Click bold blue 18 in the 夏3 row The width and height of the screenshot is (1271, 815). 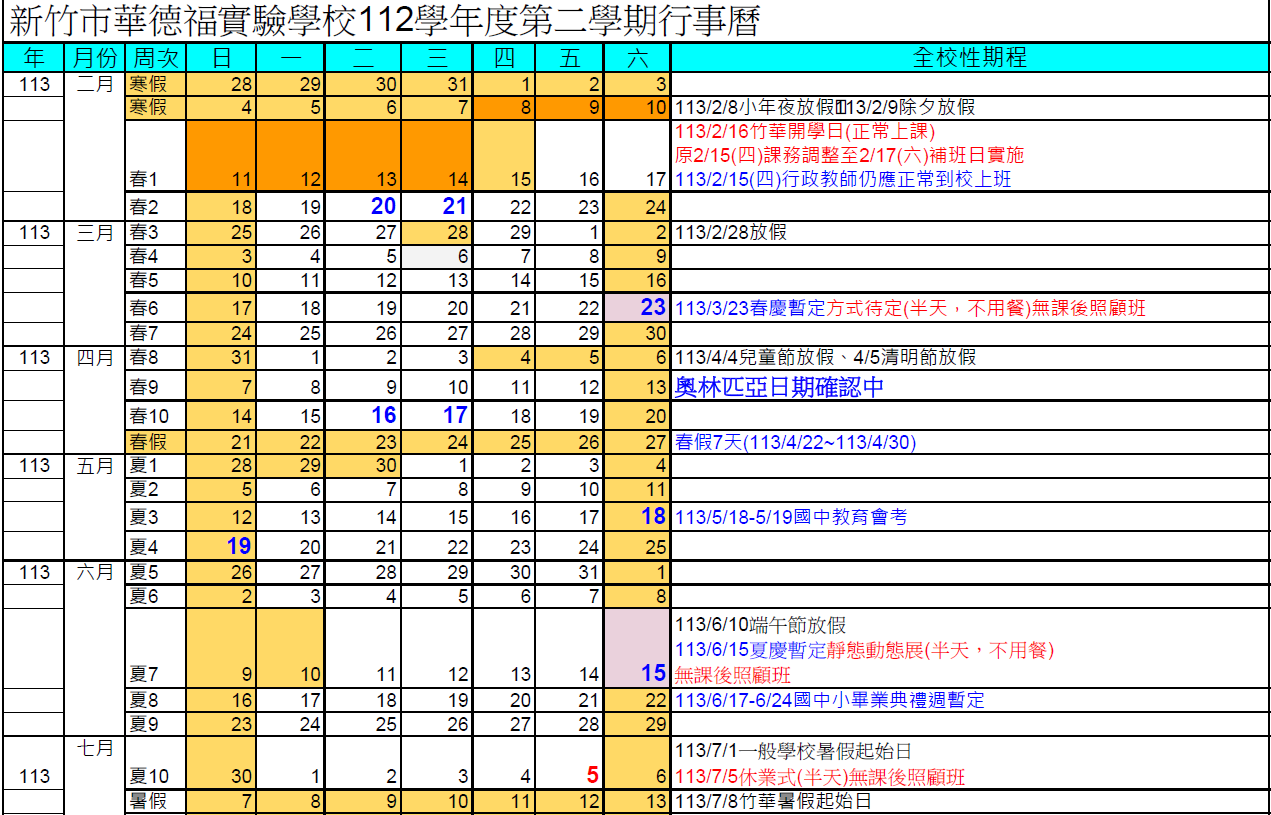pos(653,516)
